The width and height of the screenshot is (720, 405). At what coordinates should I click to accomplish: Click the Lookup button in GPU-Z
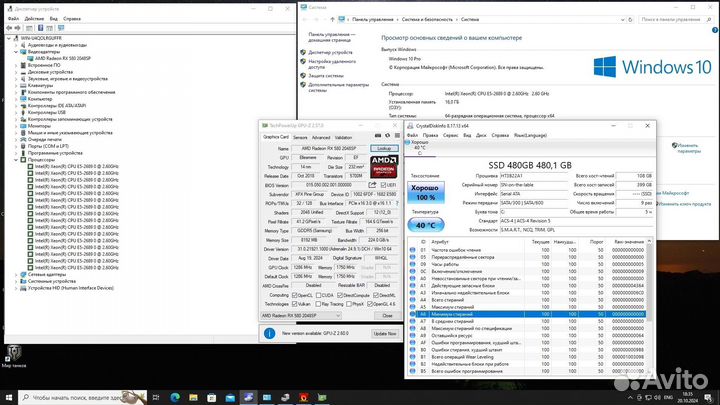[384, 148]
